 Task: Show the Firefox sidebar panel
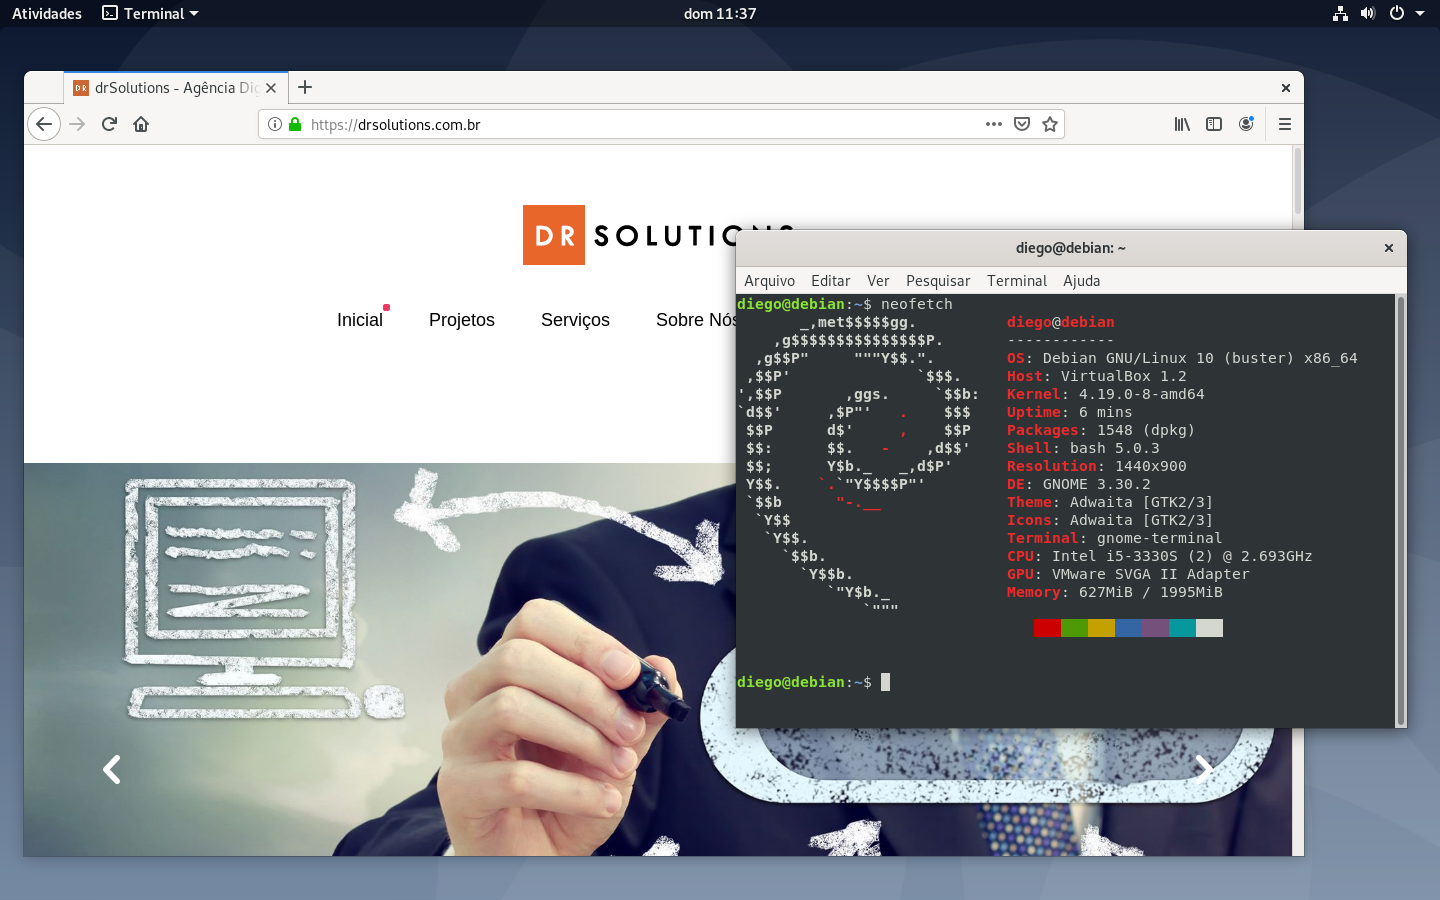click(1214, 124)
